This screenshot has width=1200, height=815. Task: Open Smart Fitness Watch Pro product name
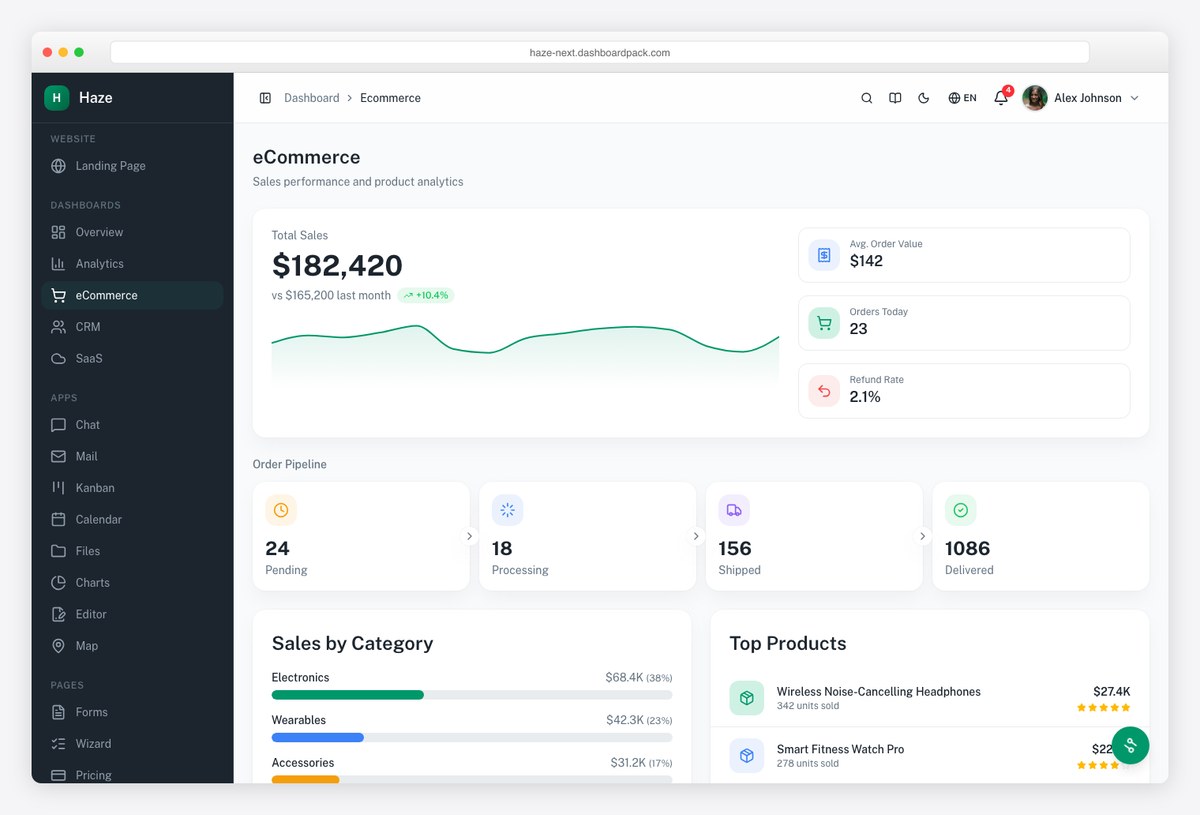click(840, 749)
